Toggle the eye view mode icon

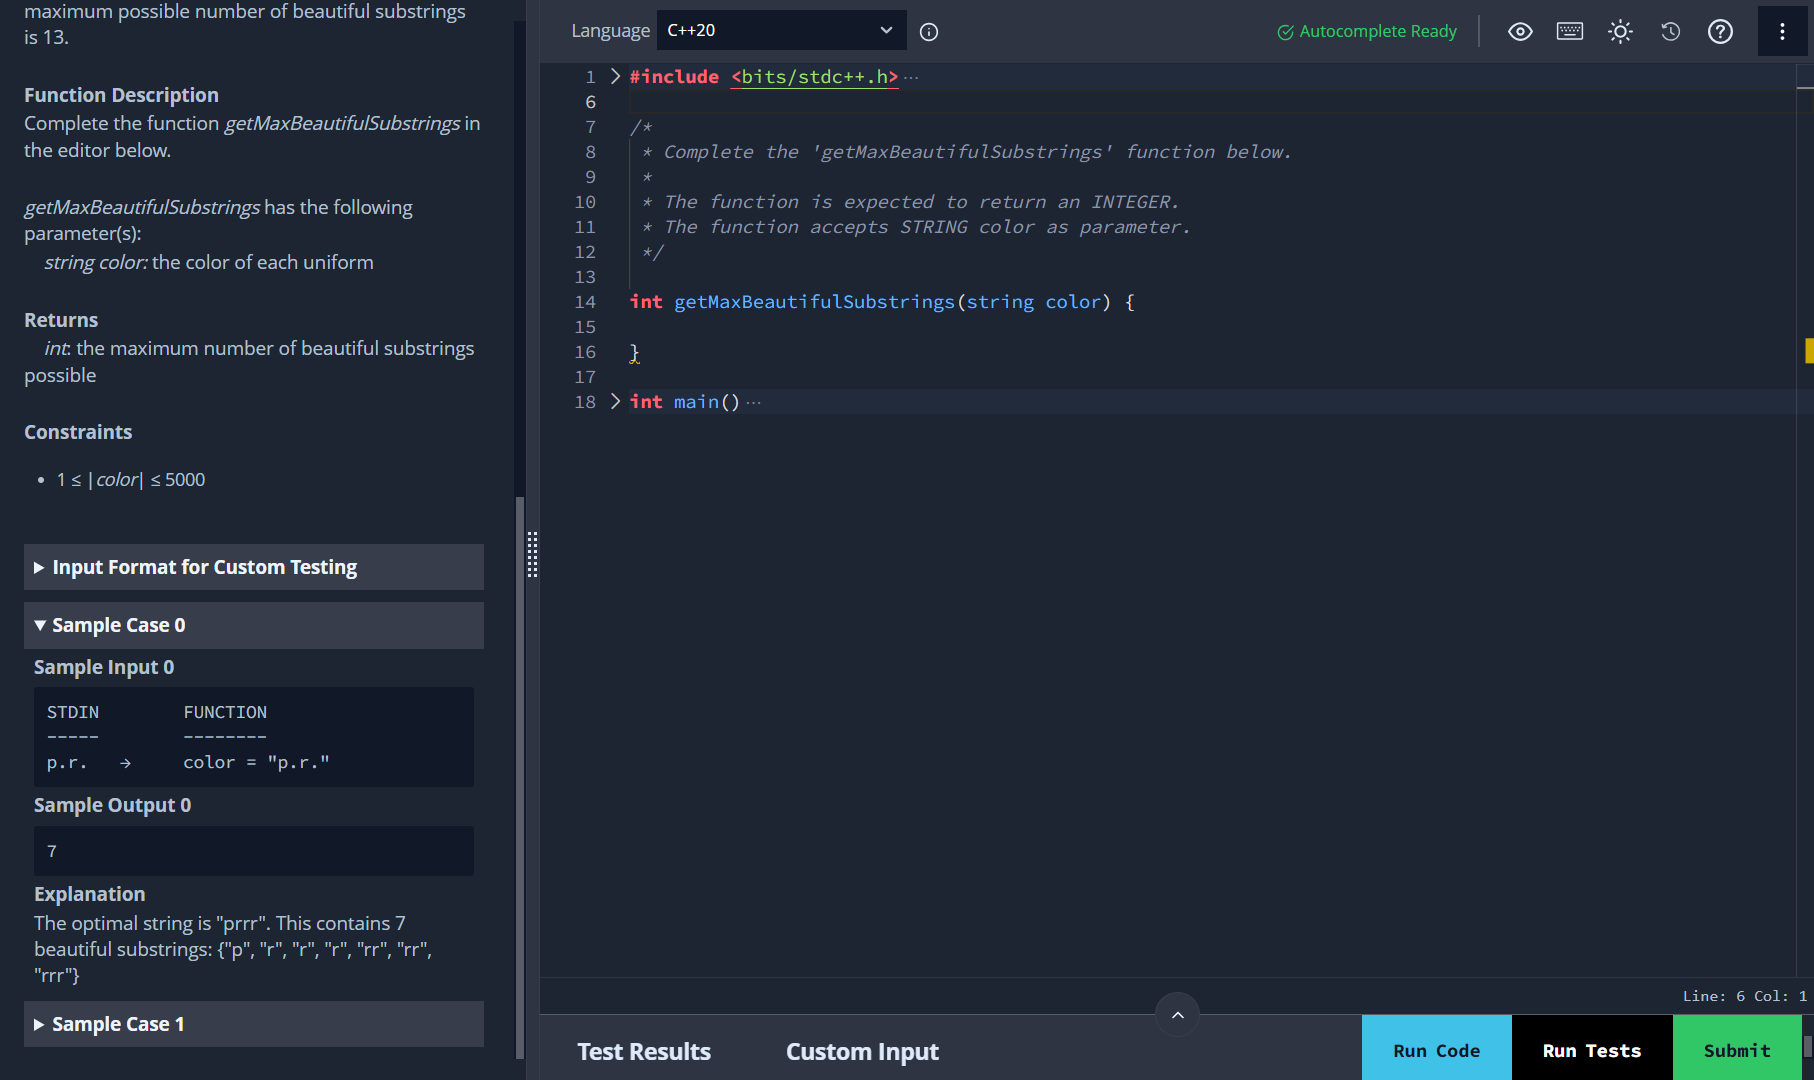(x=1520, y=32)
